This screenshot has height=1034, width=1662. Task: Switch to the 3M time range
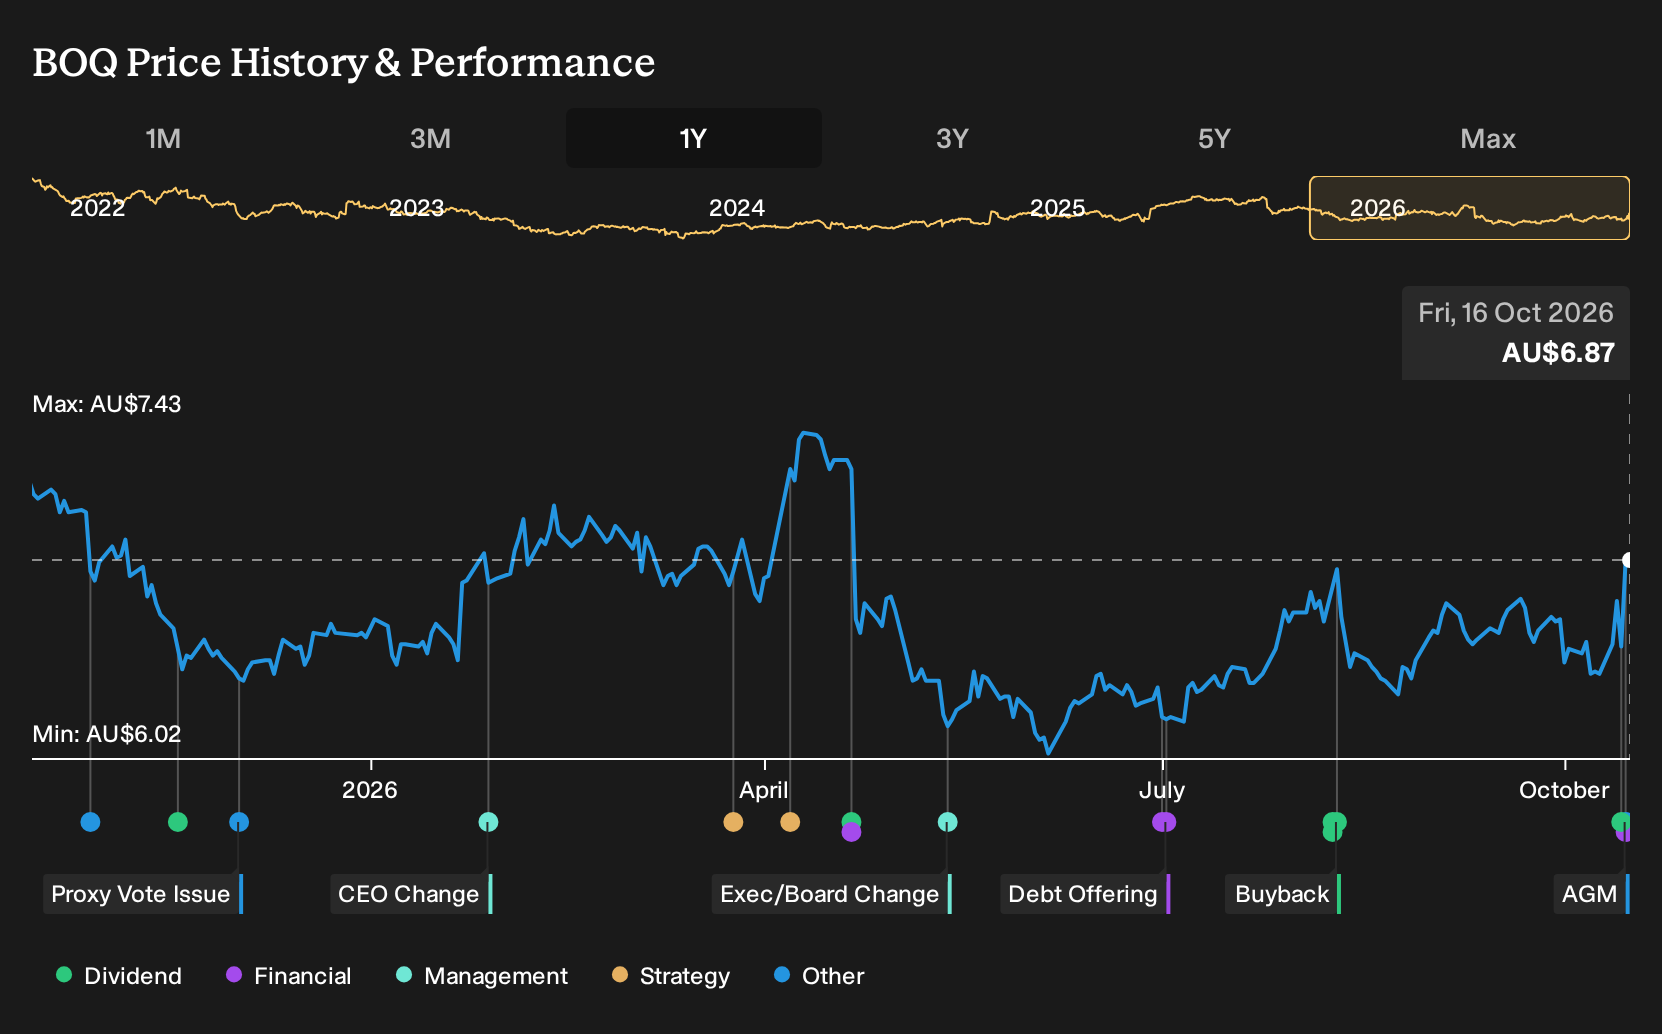pyautogui.click(x=430, y=138)
